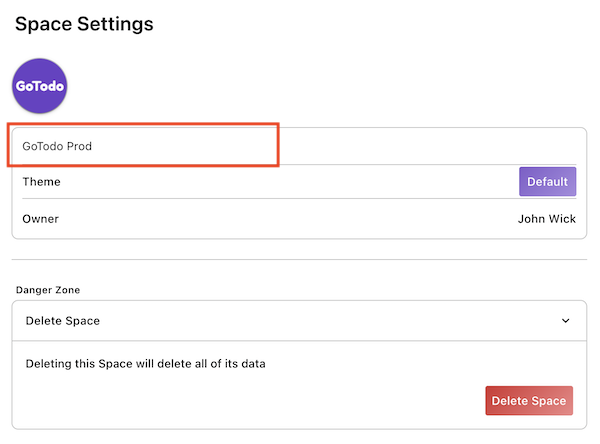
Task: Collapse the Delete Space accordion header
Action: click(298, 321)
